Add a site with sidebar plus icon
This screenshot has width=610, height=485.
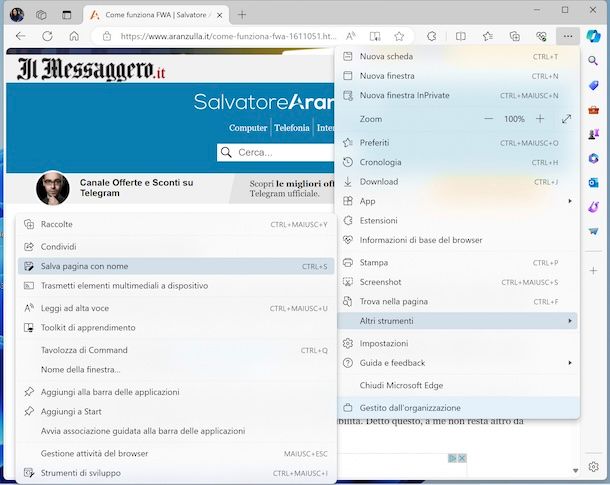[x=593, y=271]
